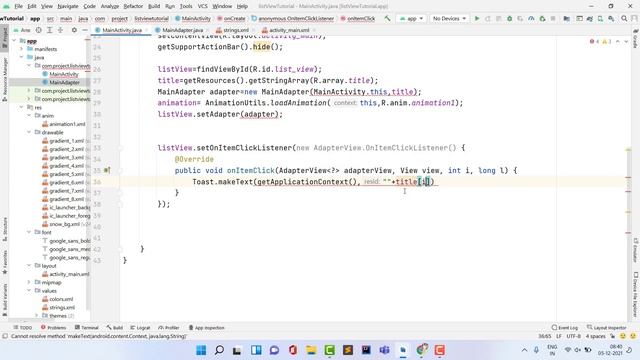The image size is (640, 360).
Task: Run the app with green play button
Action: [x=476, y=18]
